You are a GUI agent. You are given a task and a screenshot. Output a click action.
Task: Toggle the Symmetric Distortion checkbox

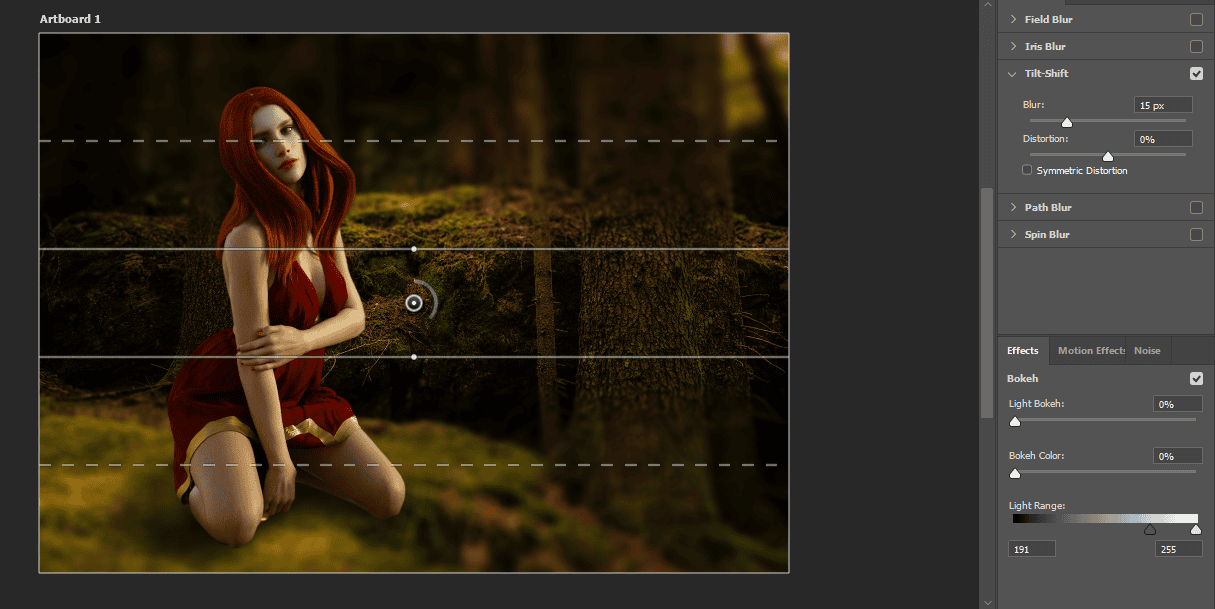pyautogui.click(x=1027, y=171)
